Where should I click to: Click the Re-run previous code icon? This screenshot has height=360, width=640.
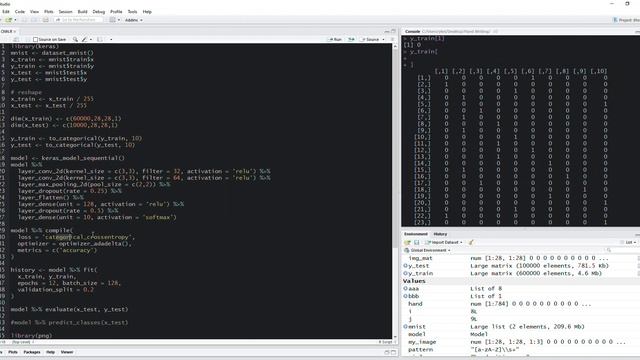[351, 40]
